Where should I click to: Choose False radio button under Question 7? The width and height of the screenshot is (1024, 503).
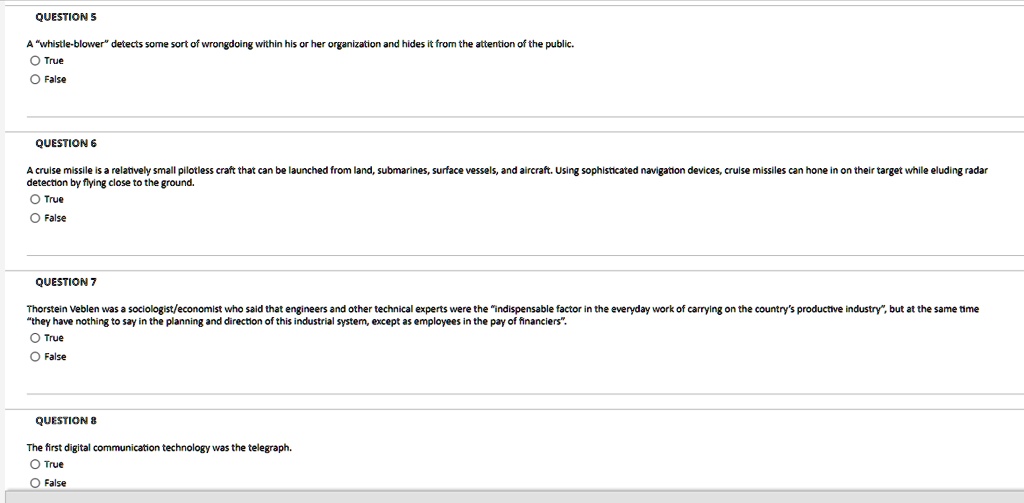click(35, 357)
